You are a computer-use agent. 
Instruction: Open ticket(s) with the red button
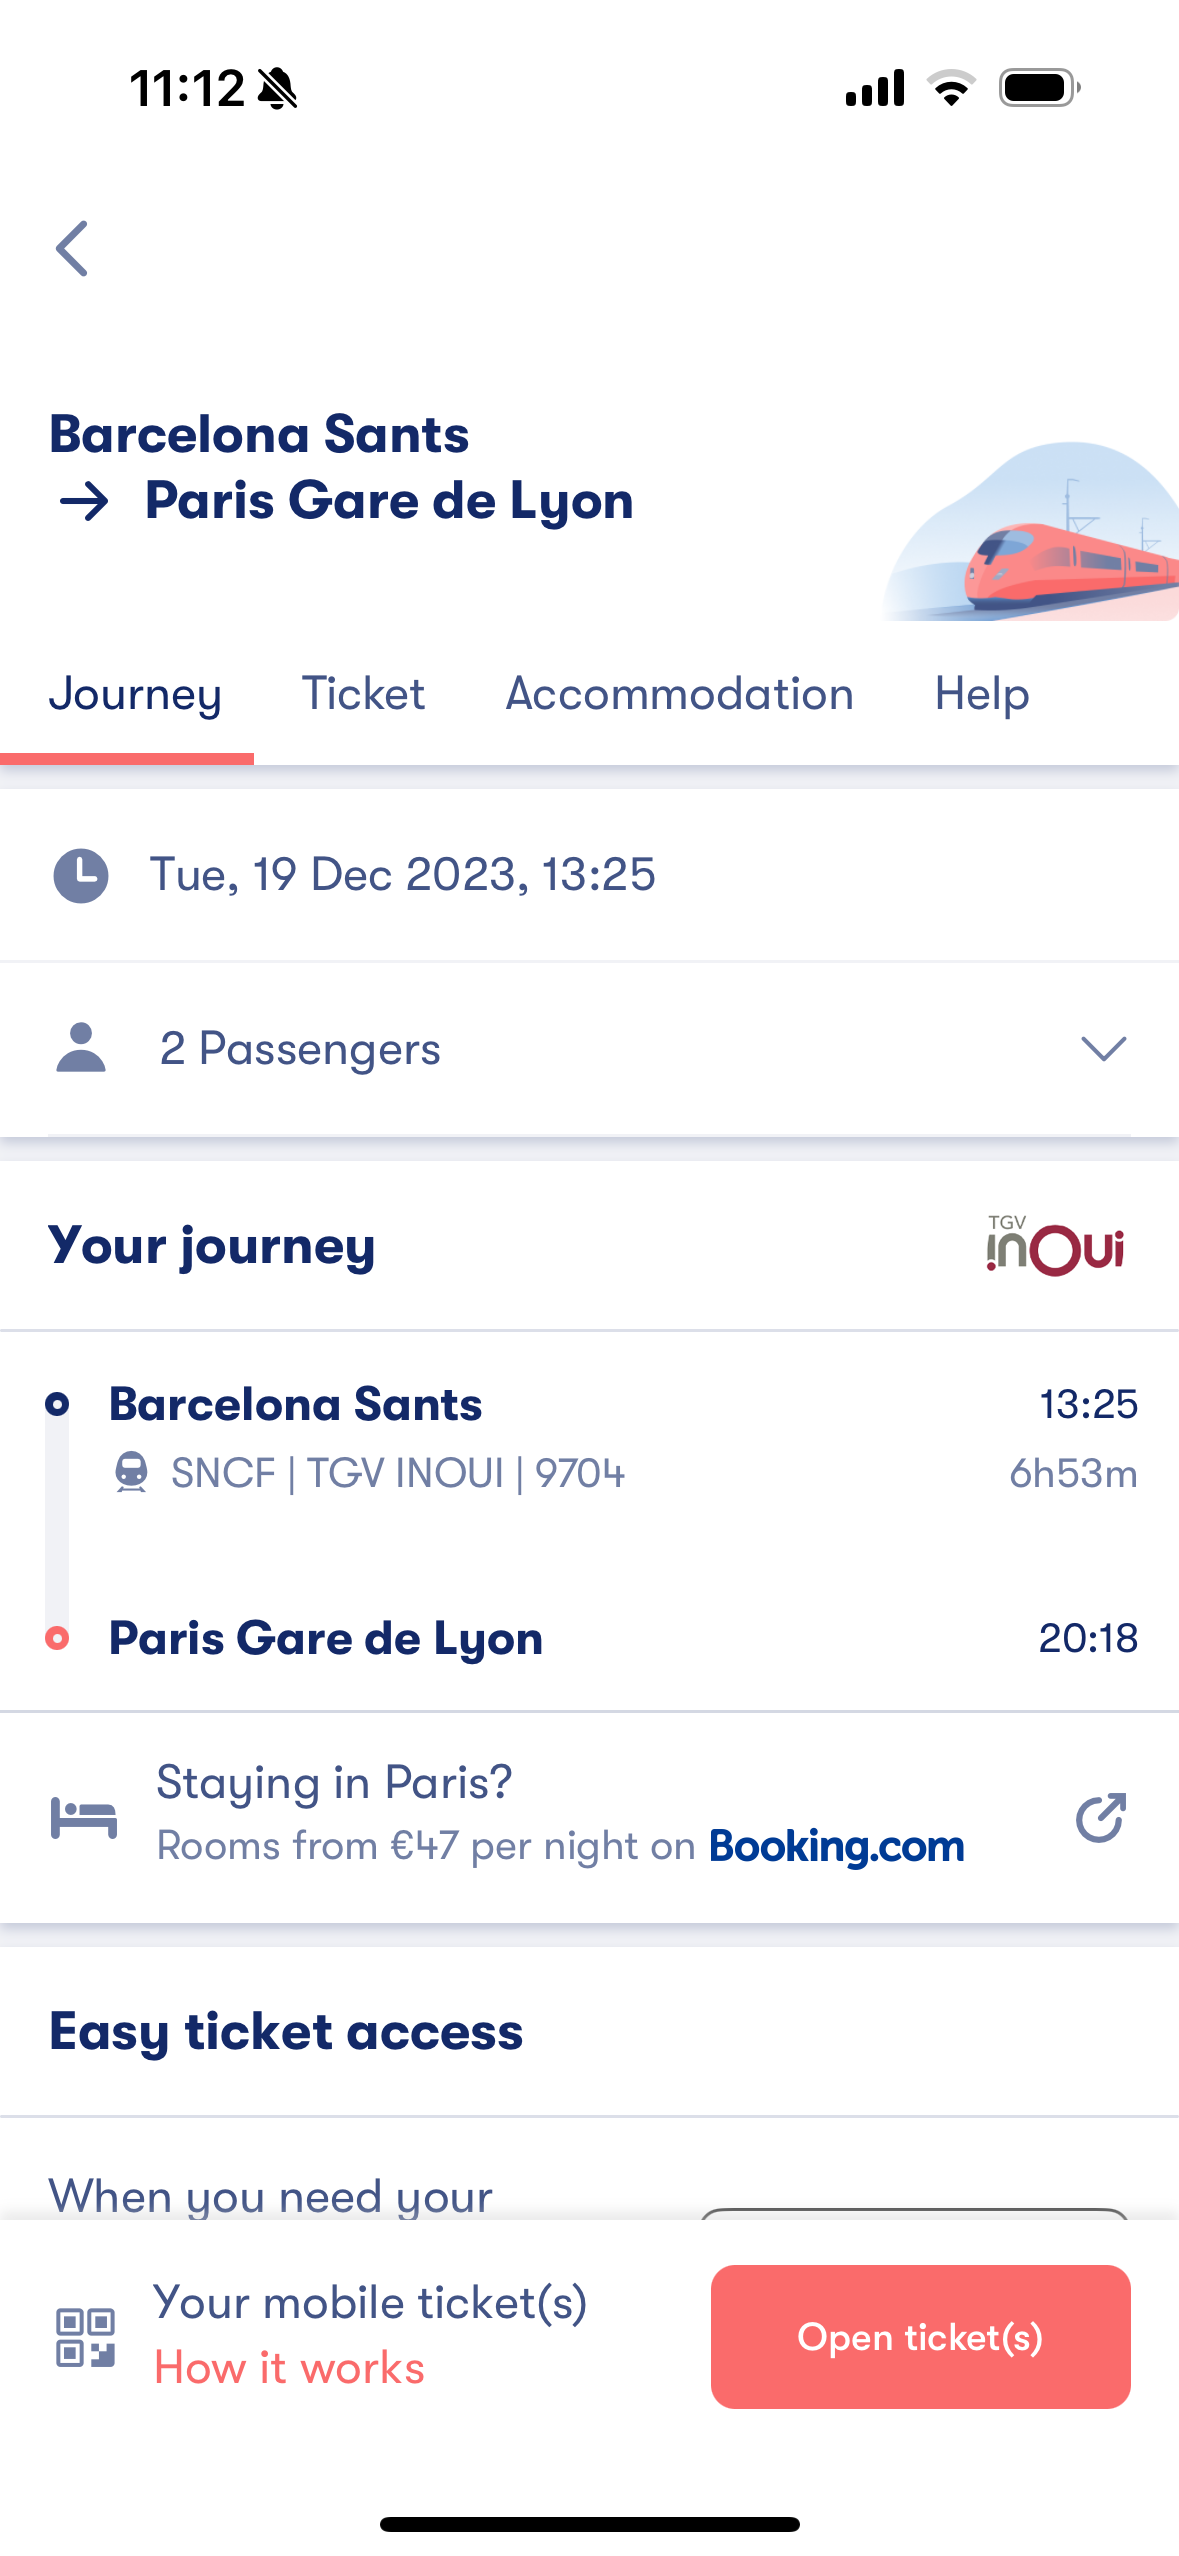920,2337
